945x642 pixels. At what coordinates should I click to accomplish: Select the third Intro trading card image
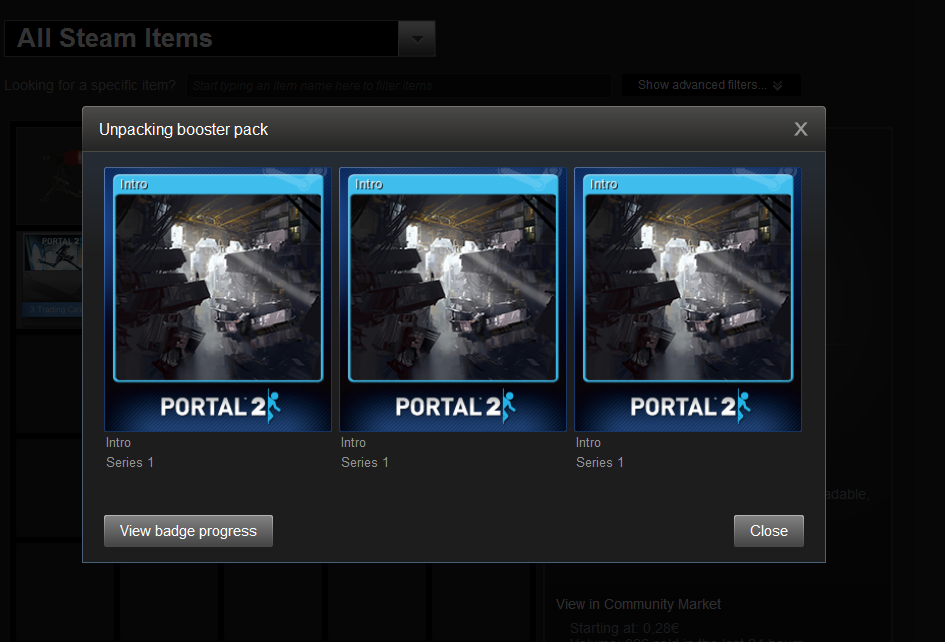coord(688,288)
